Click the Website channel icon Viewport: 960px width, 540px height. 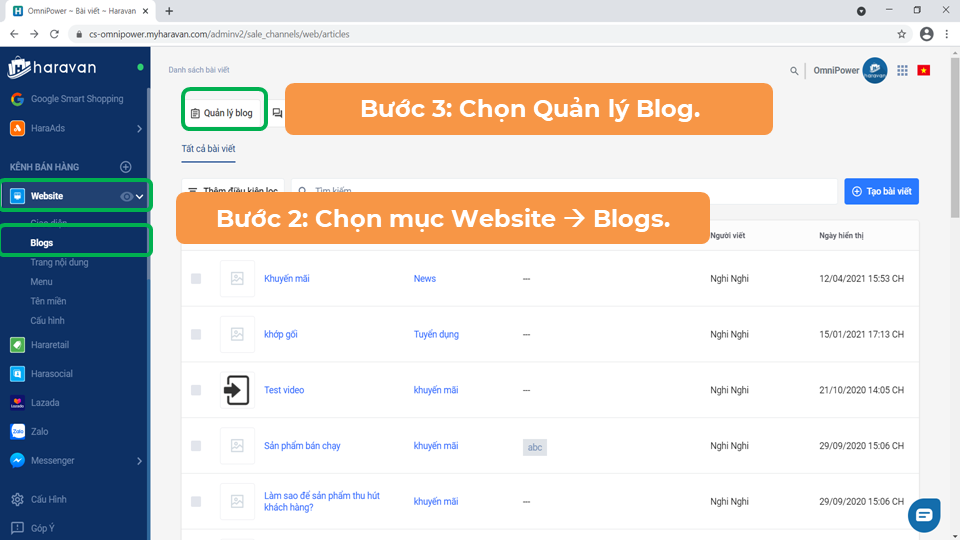17,196
